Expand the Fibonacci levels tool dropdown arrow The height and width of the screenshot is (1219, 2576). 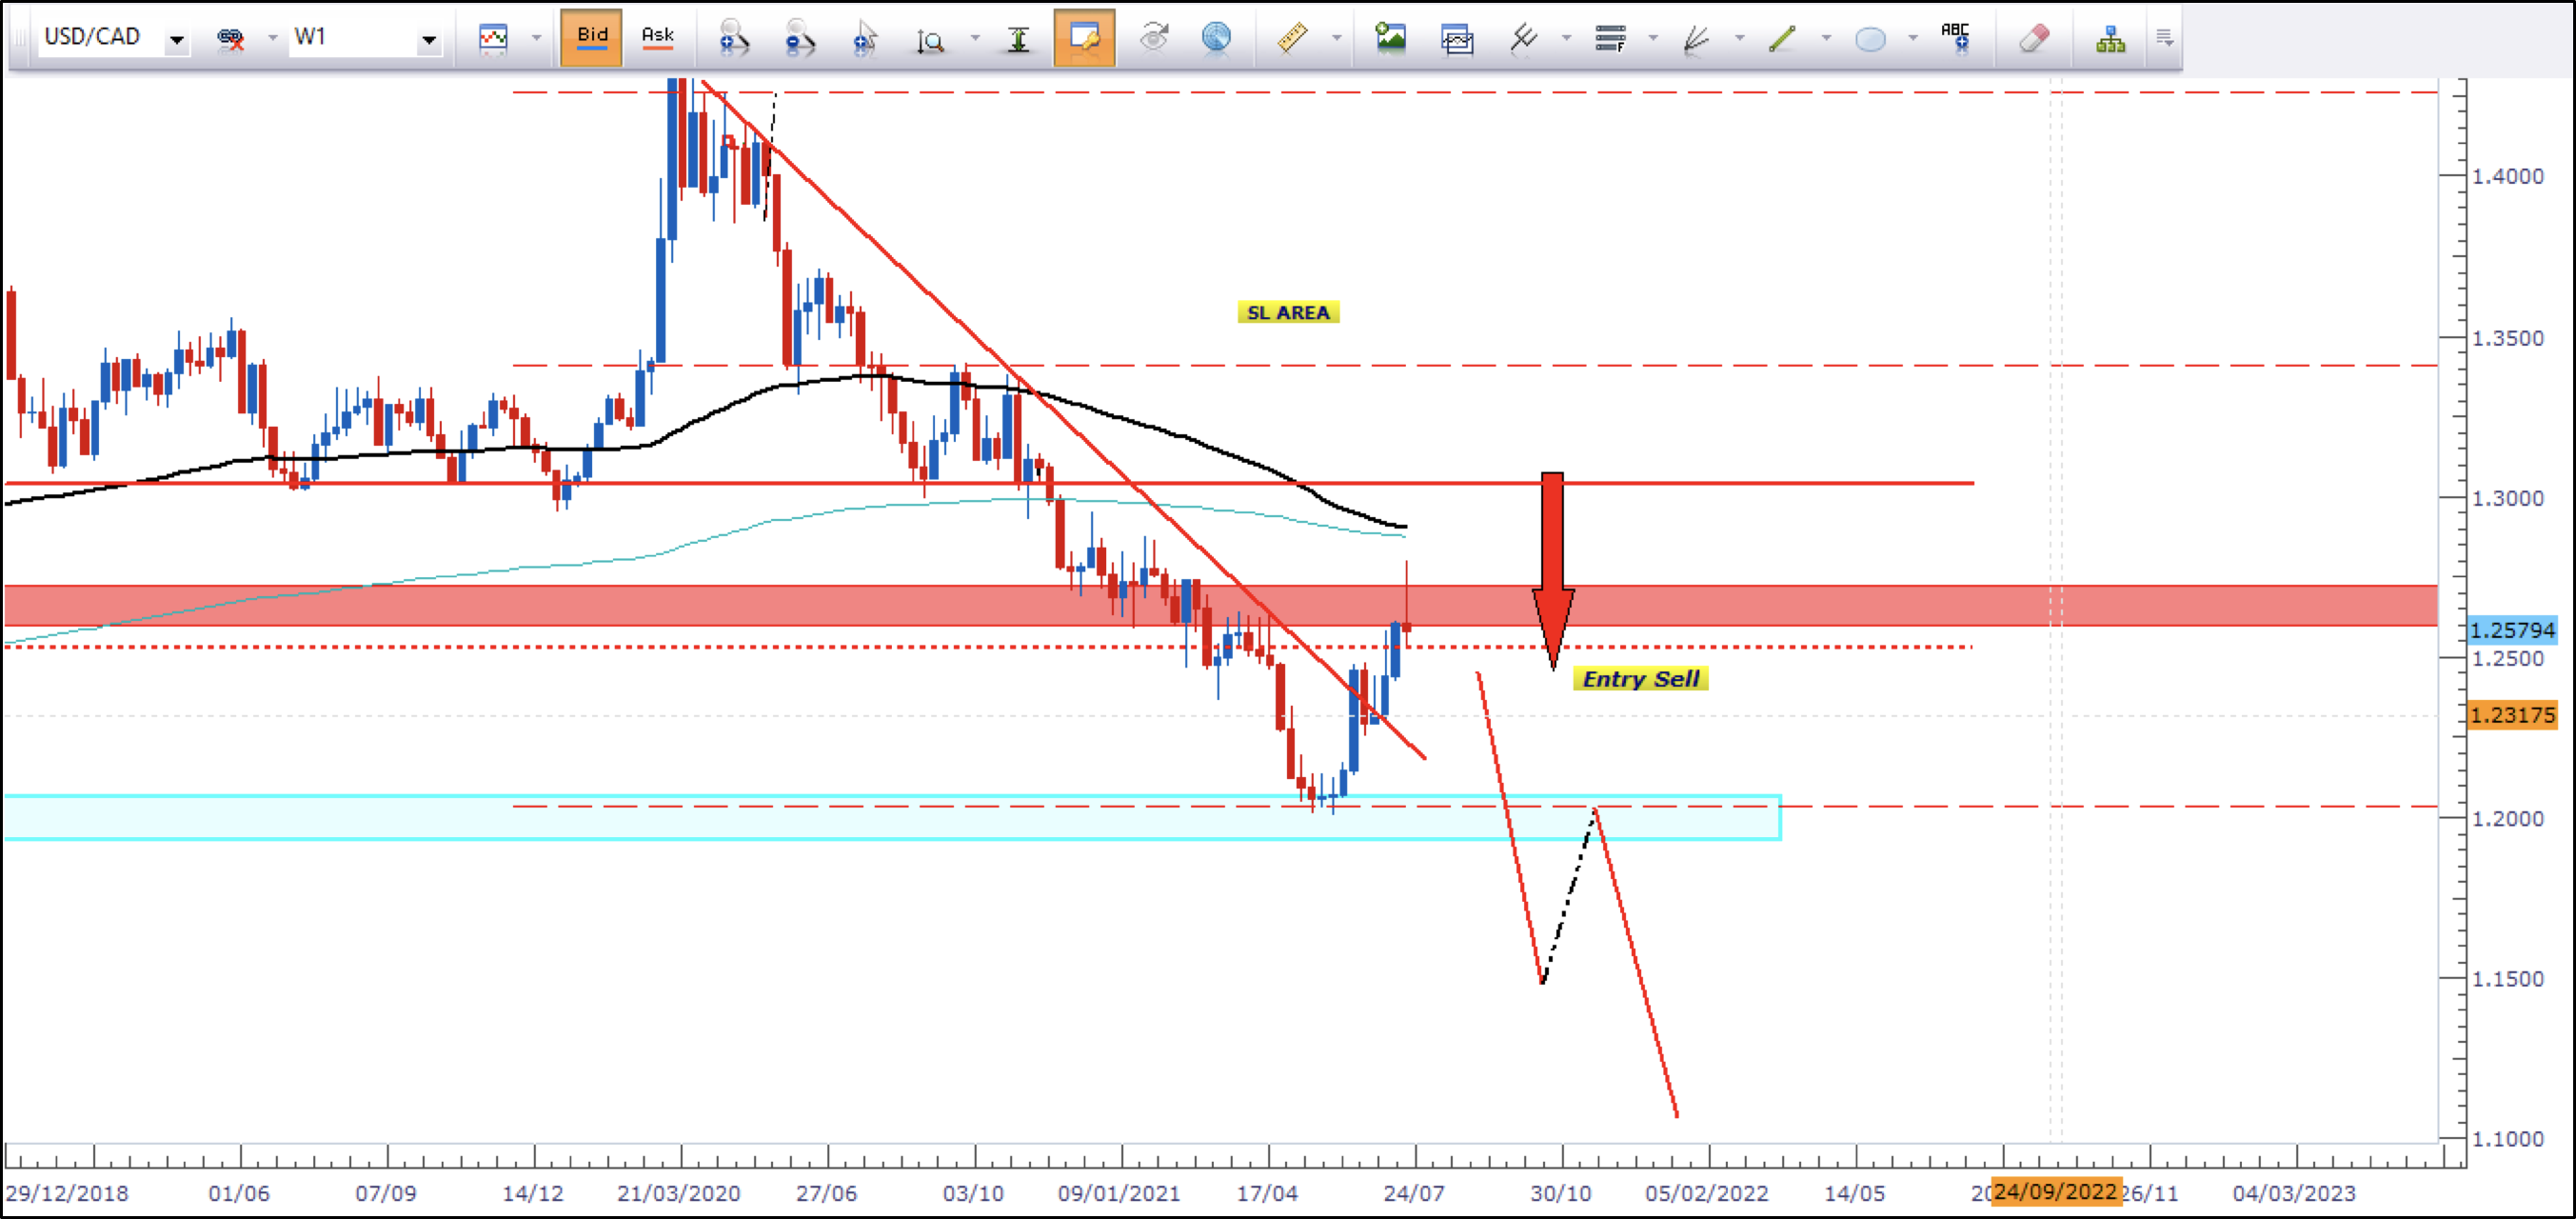pos(1653,39)
